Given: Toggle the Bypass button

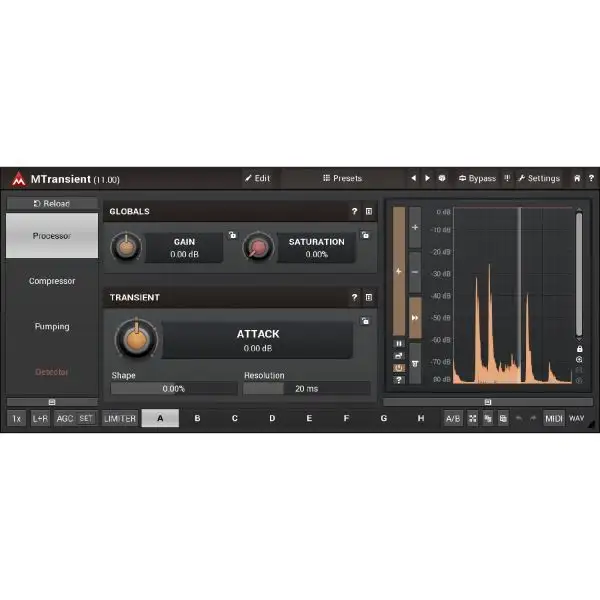Looking at the screenshot, I should [477, 179].
